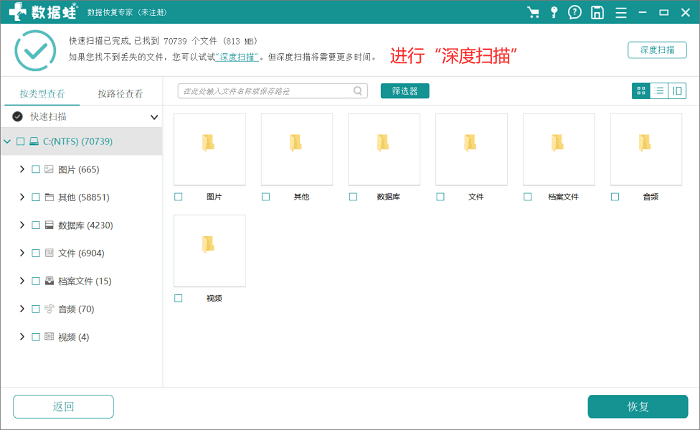Click the C: drive disk icon
700x430 pixels.
coord(34,142)
